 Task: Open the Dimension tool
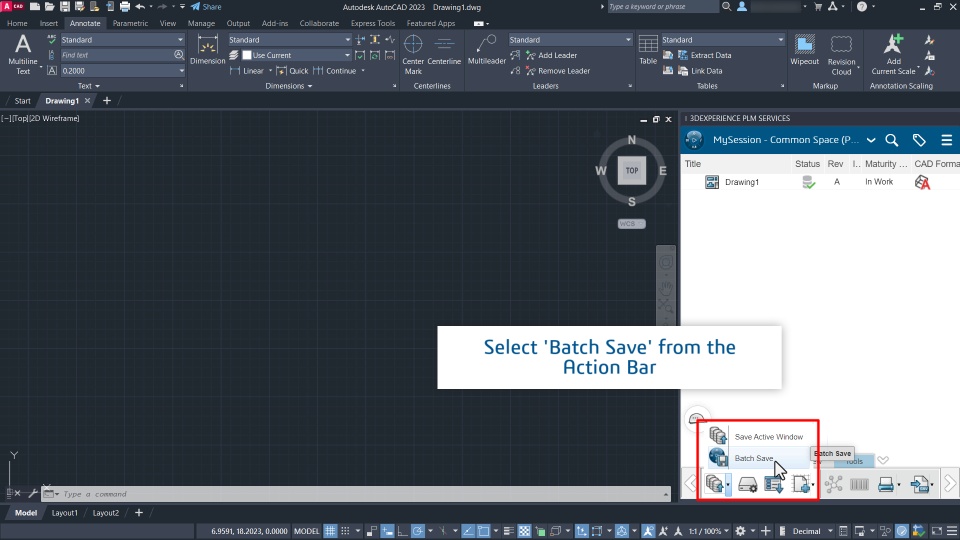click(208, 50)
